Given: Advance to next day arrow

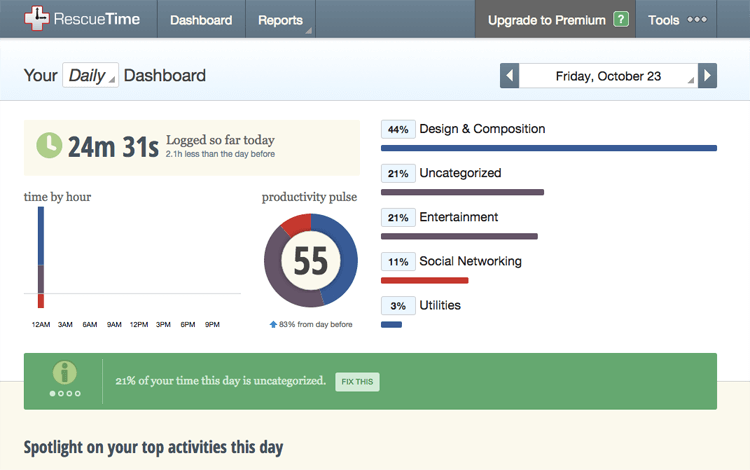Looking at the screenshot, I should pos(707,76).
